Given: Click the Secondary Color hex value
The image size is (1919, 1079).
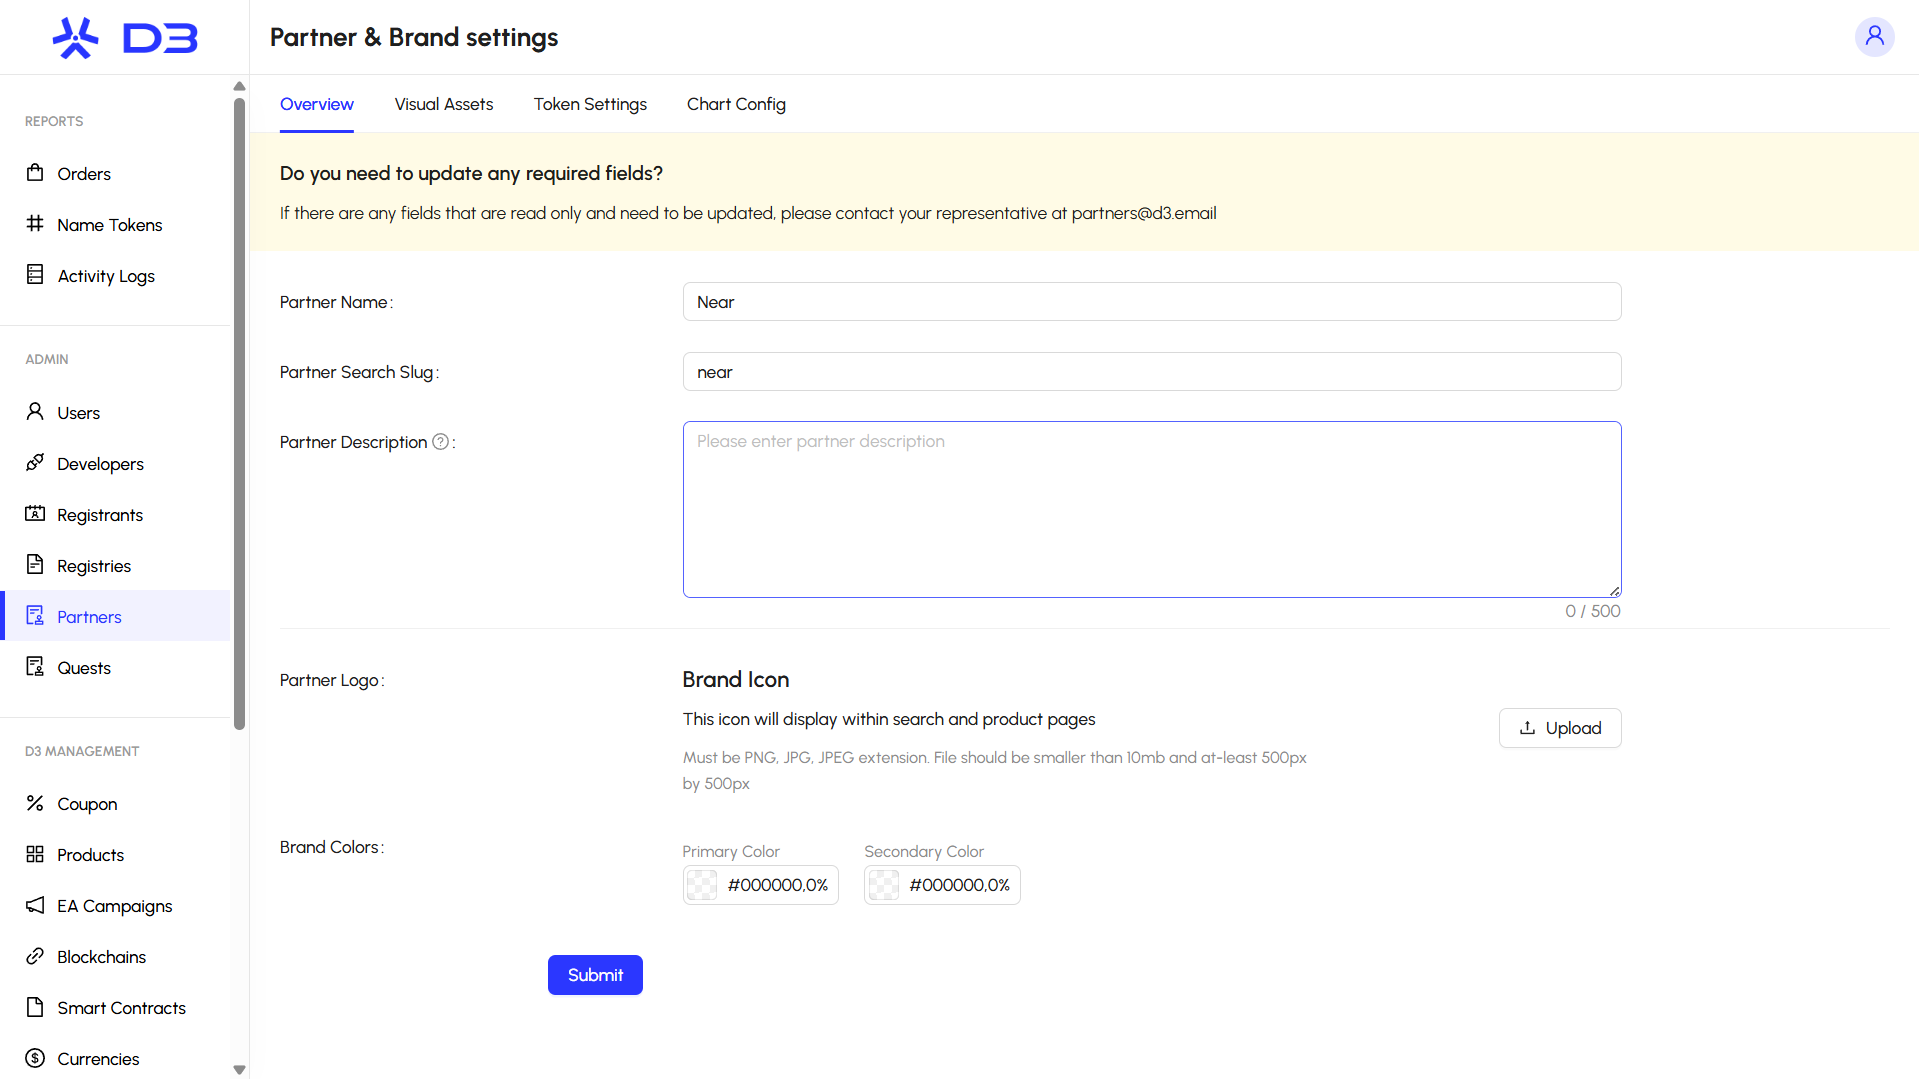Looking at the screenshot, I should pyautogui.click(x=960, y=885).
